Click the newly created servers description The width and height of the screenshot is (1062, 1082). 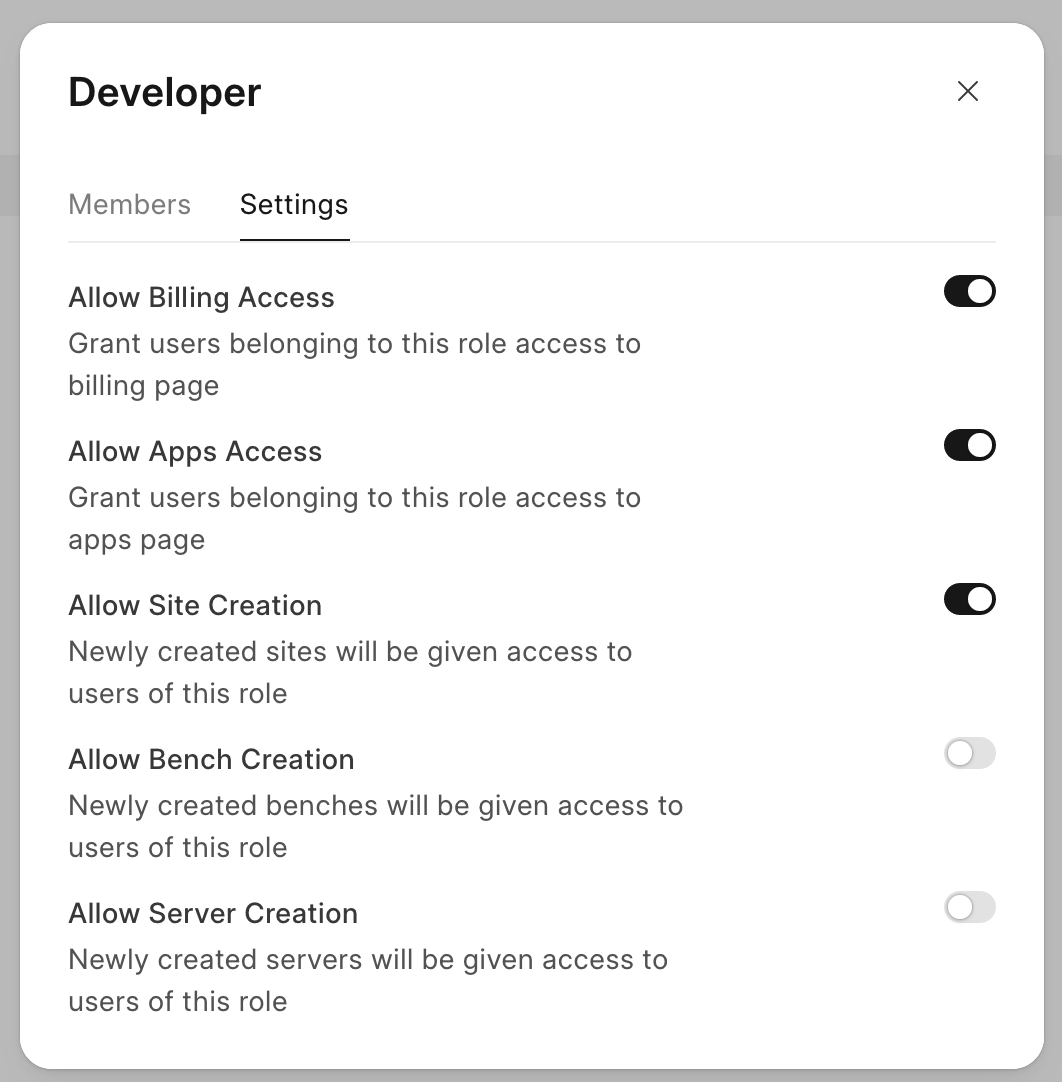tap(368, 980)
